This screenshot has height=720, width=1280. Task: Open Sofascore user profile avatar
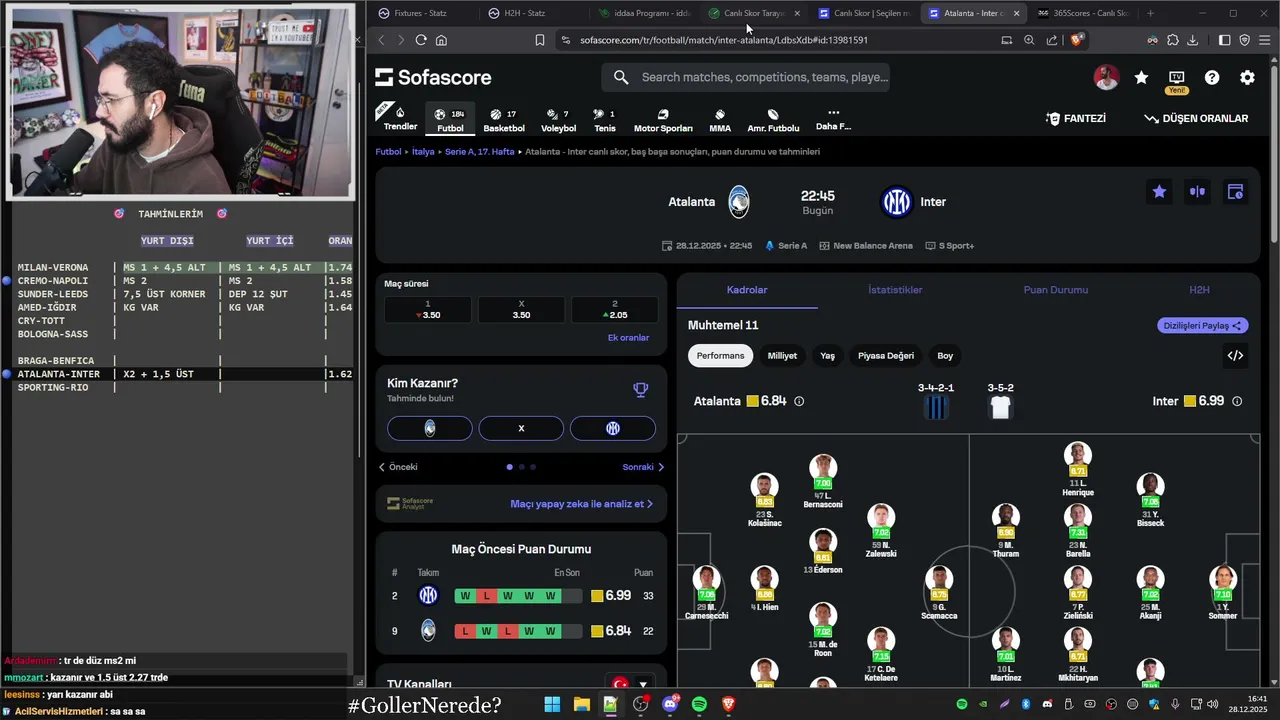pyautogui.click(x=1106, y=77)
